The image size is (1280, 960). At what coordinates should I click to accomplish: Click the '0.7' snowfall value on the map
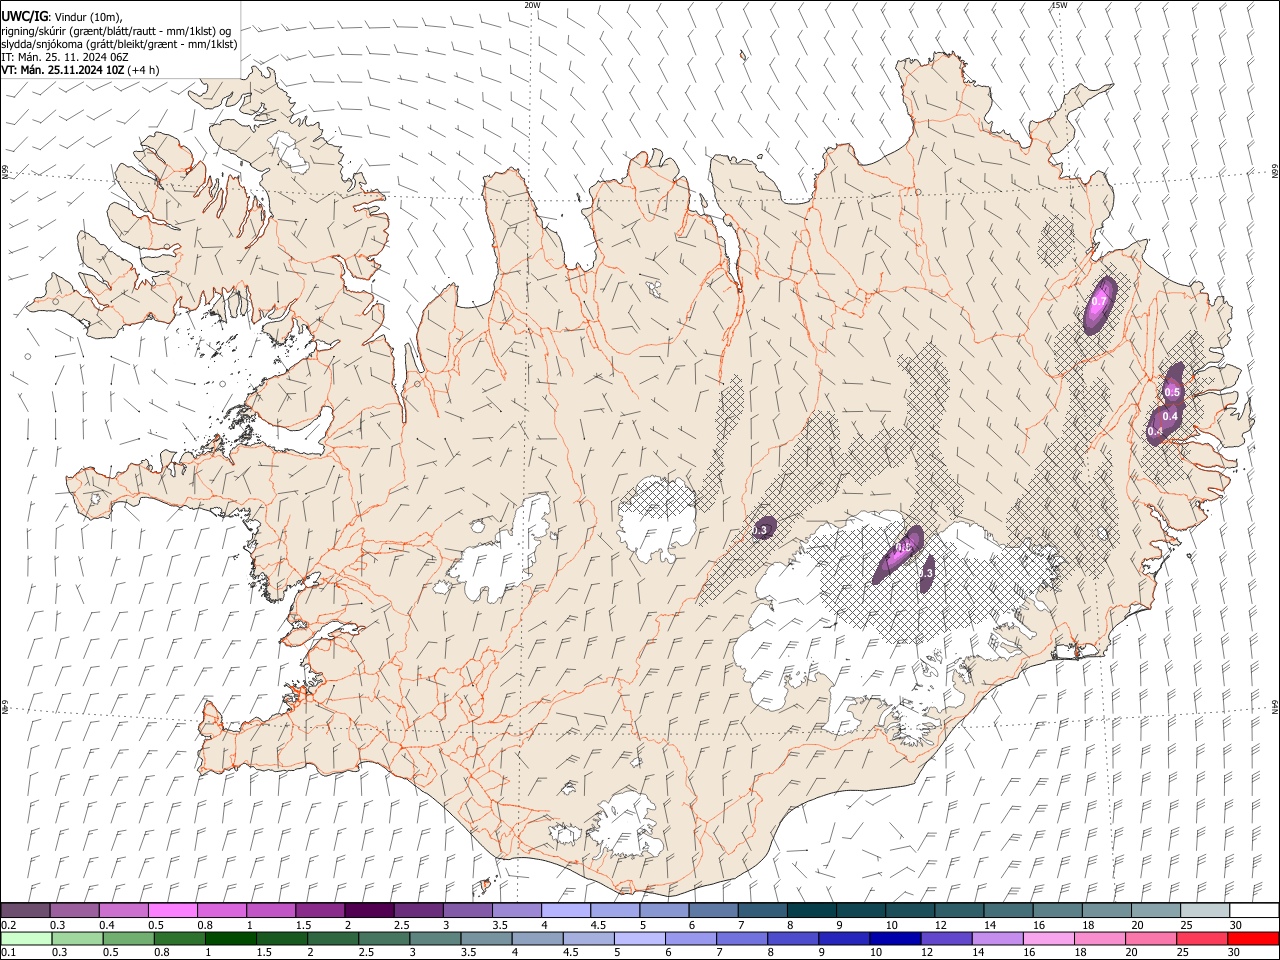coord(1099,301)
